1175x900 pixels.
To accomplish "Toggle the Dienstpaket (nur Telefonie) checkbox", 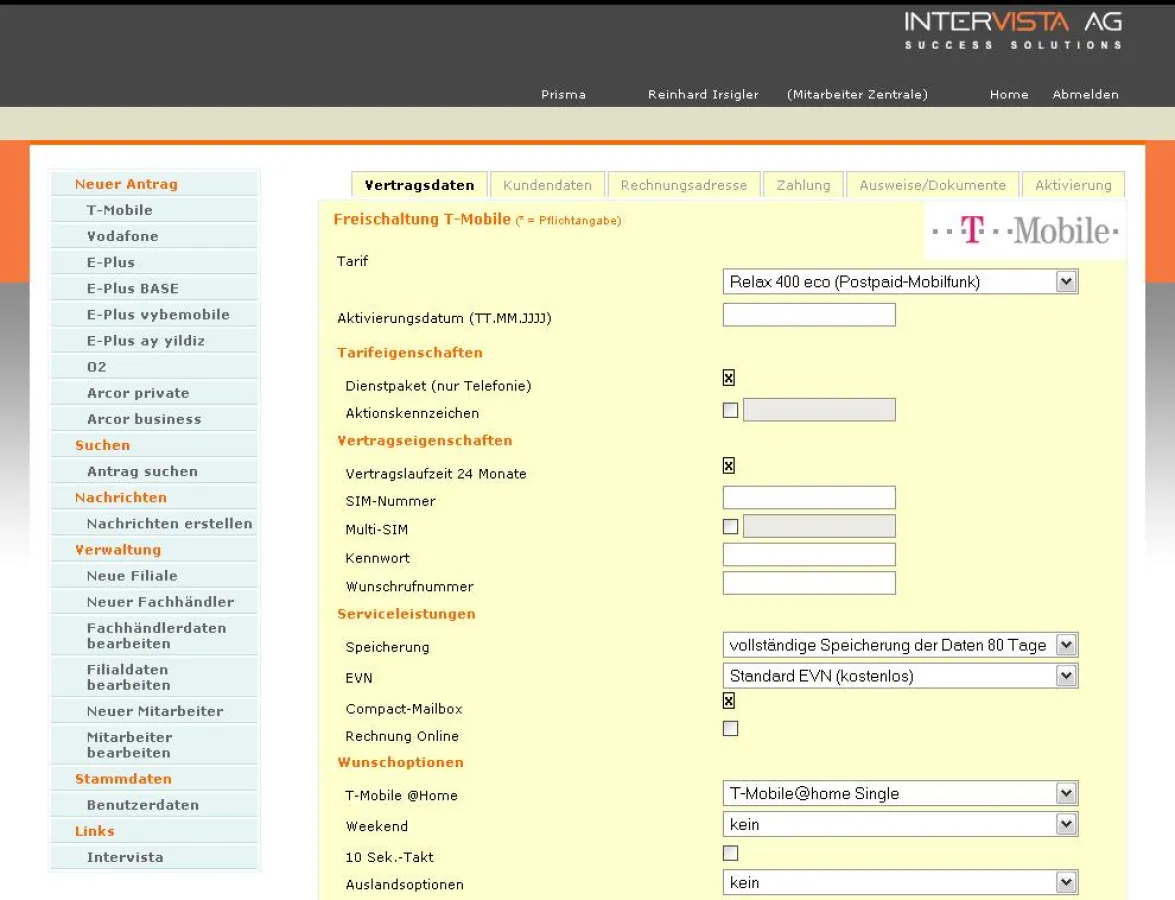I will (x=729, y=378).
